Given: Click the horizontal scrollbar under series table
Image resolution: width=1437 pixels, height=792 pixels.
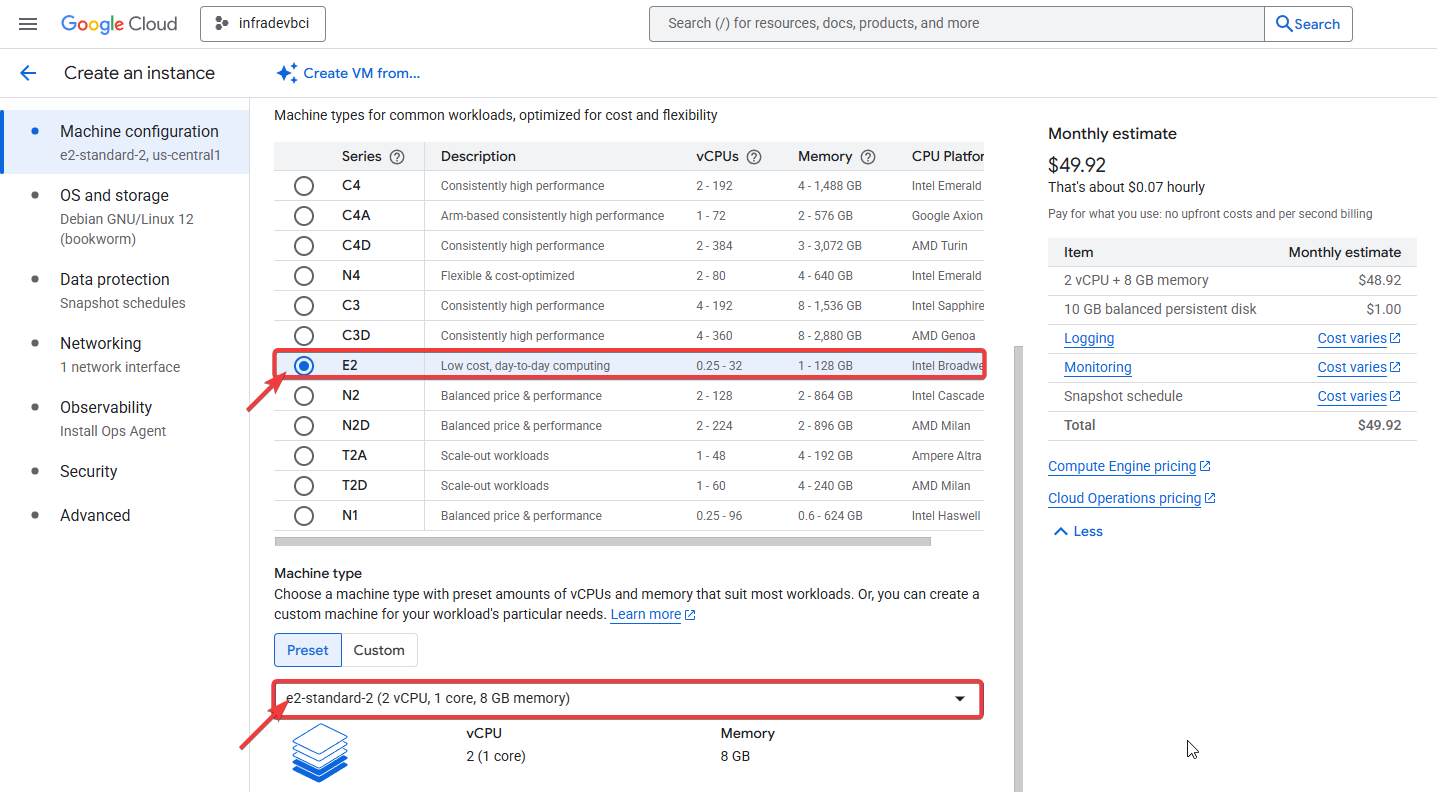Looking at the screenshot, I should (x=602, y=542).
